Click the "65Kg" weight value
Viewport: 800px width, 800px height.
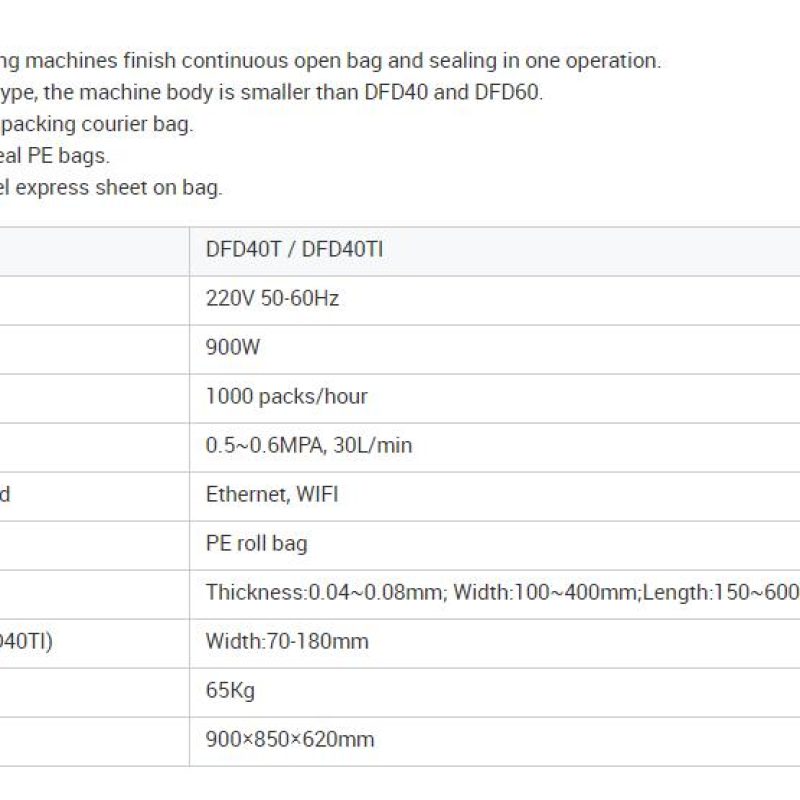[230, 691]
